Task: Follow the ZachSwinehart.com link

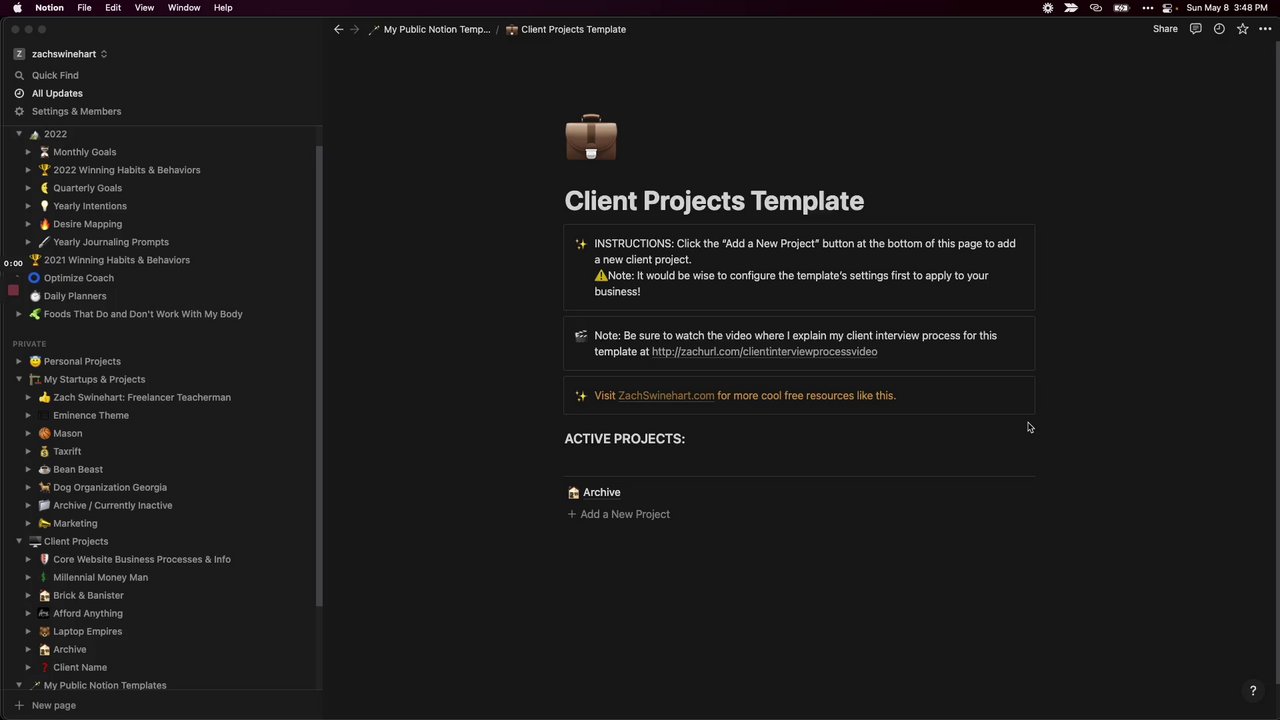Action: [x=666, y=395]
